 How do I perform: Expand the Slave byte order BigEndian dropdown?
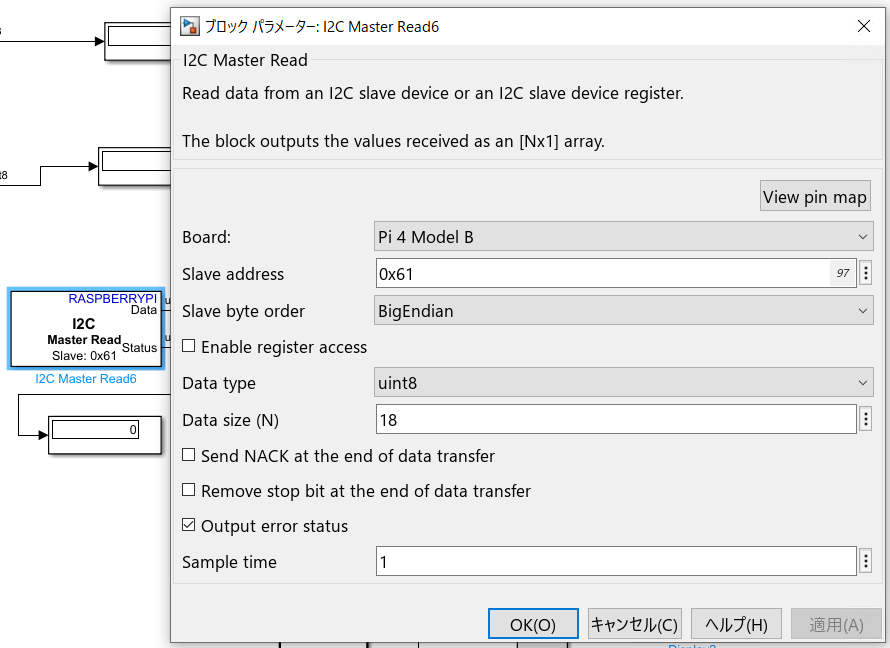(623, 310)
